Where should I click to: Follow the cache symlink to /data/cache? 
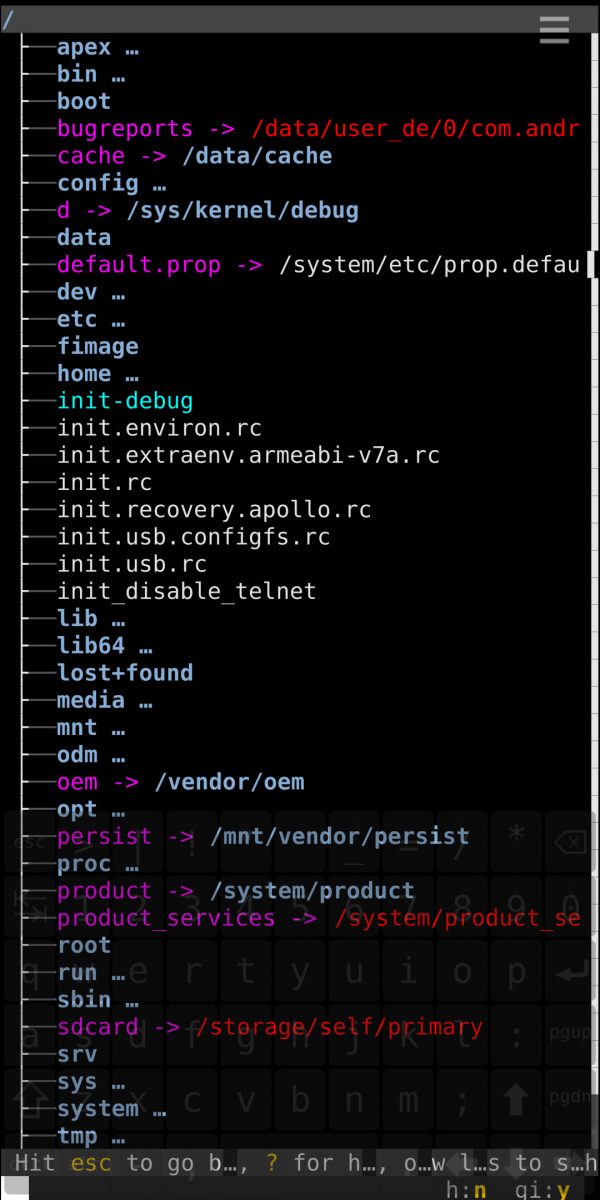click(90, 156)
